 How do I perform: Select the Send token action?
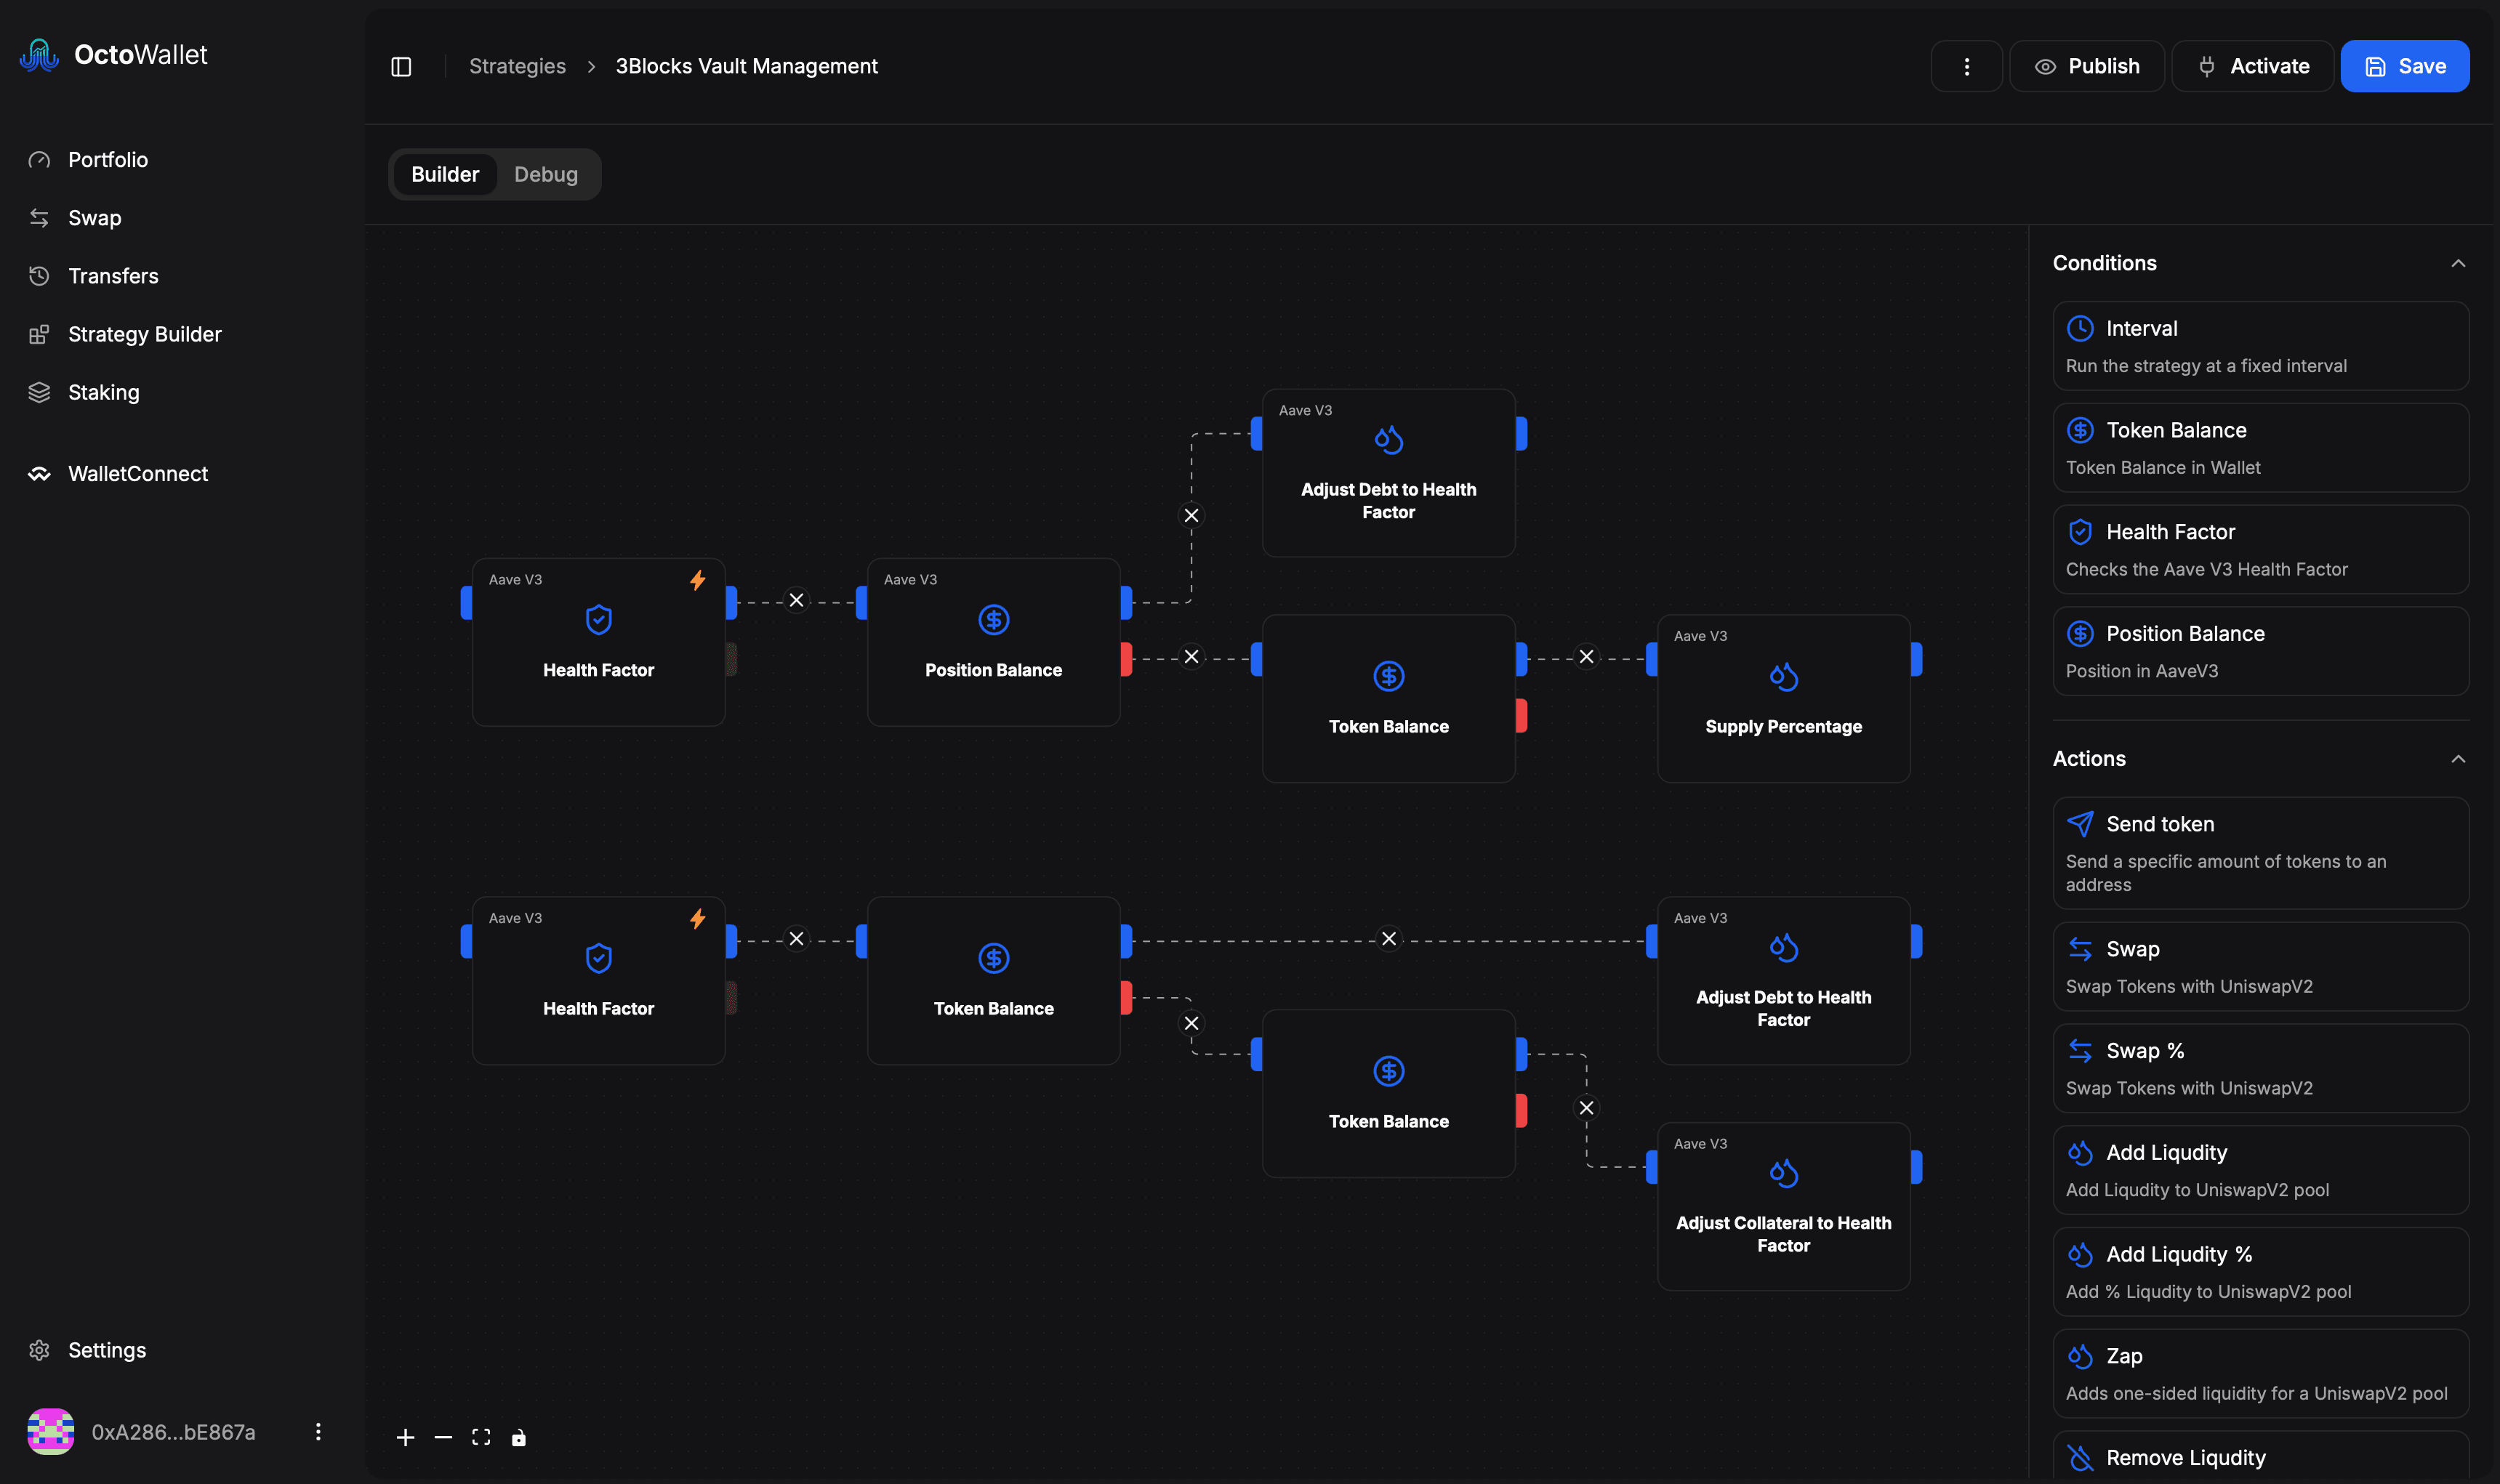[2260, 853]
